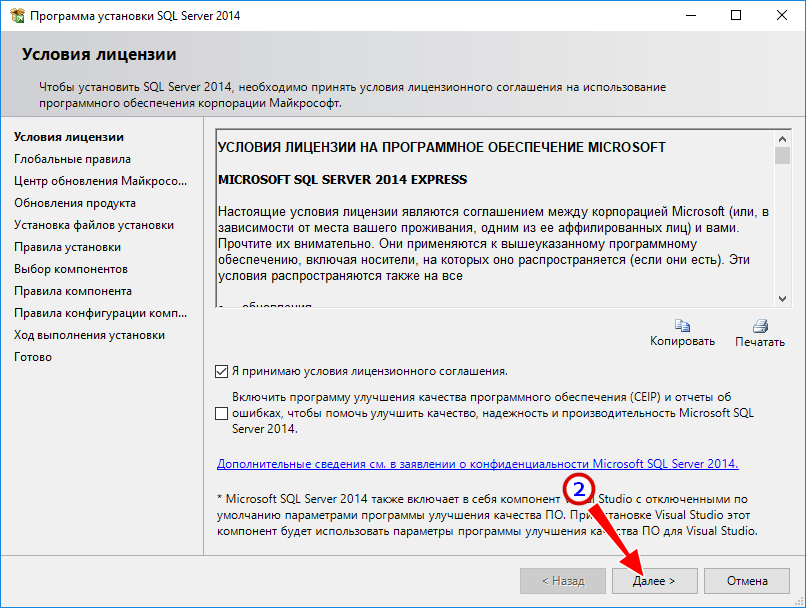Click the disabled < Назад button

click(x=563, y=581)
